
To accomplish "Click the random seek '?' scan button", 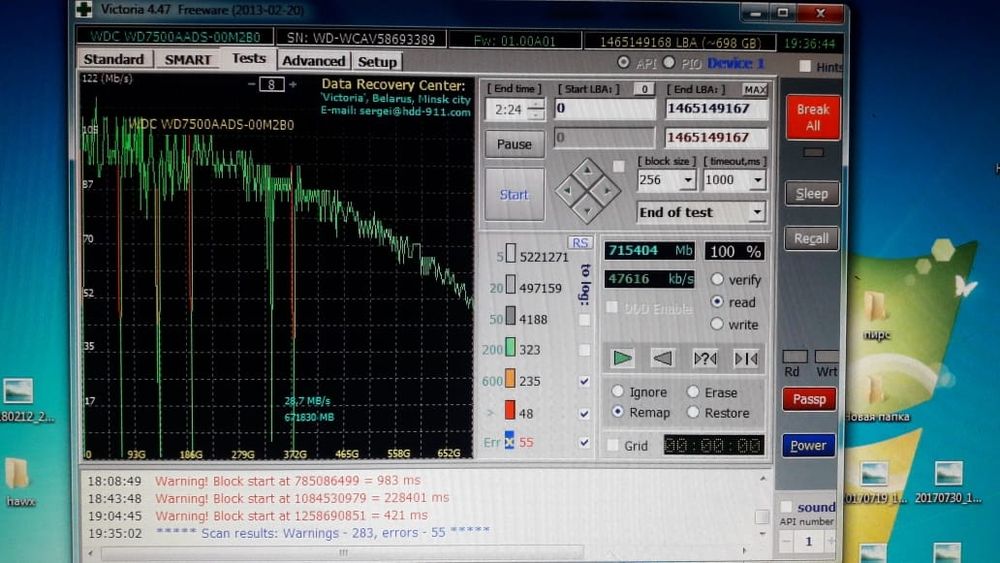I will point(704,358).
